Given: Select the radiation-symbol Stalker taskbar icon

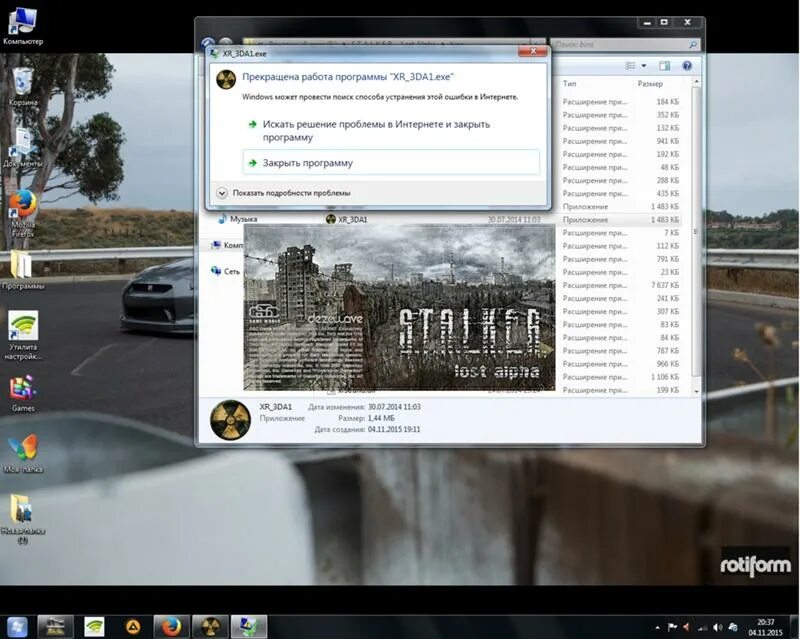Looking at the screenshot, I should (210, 626).
